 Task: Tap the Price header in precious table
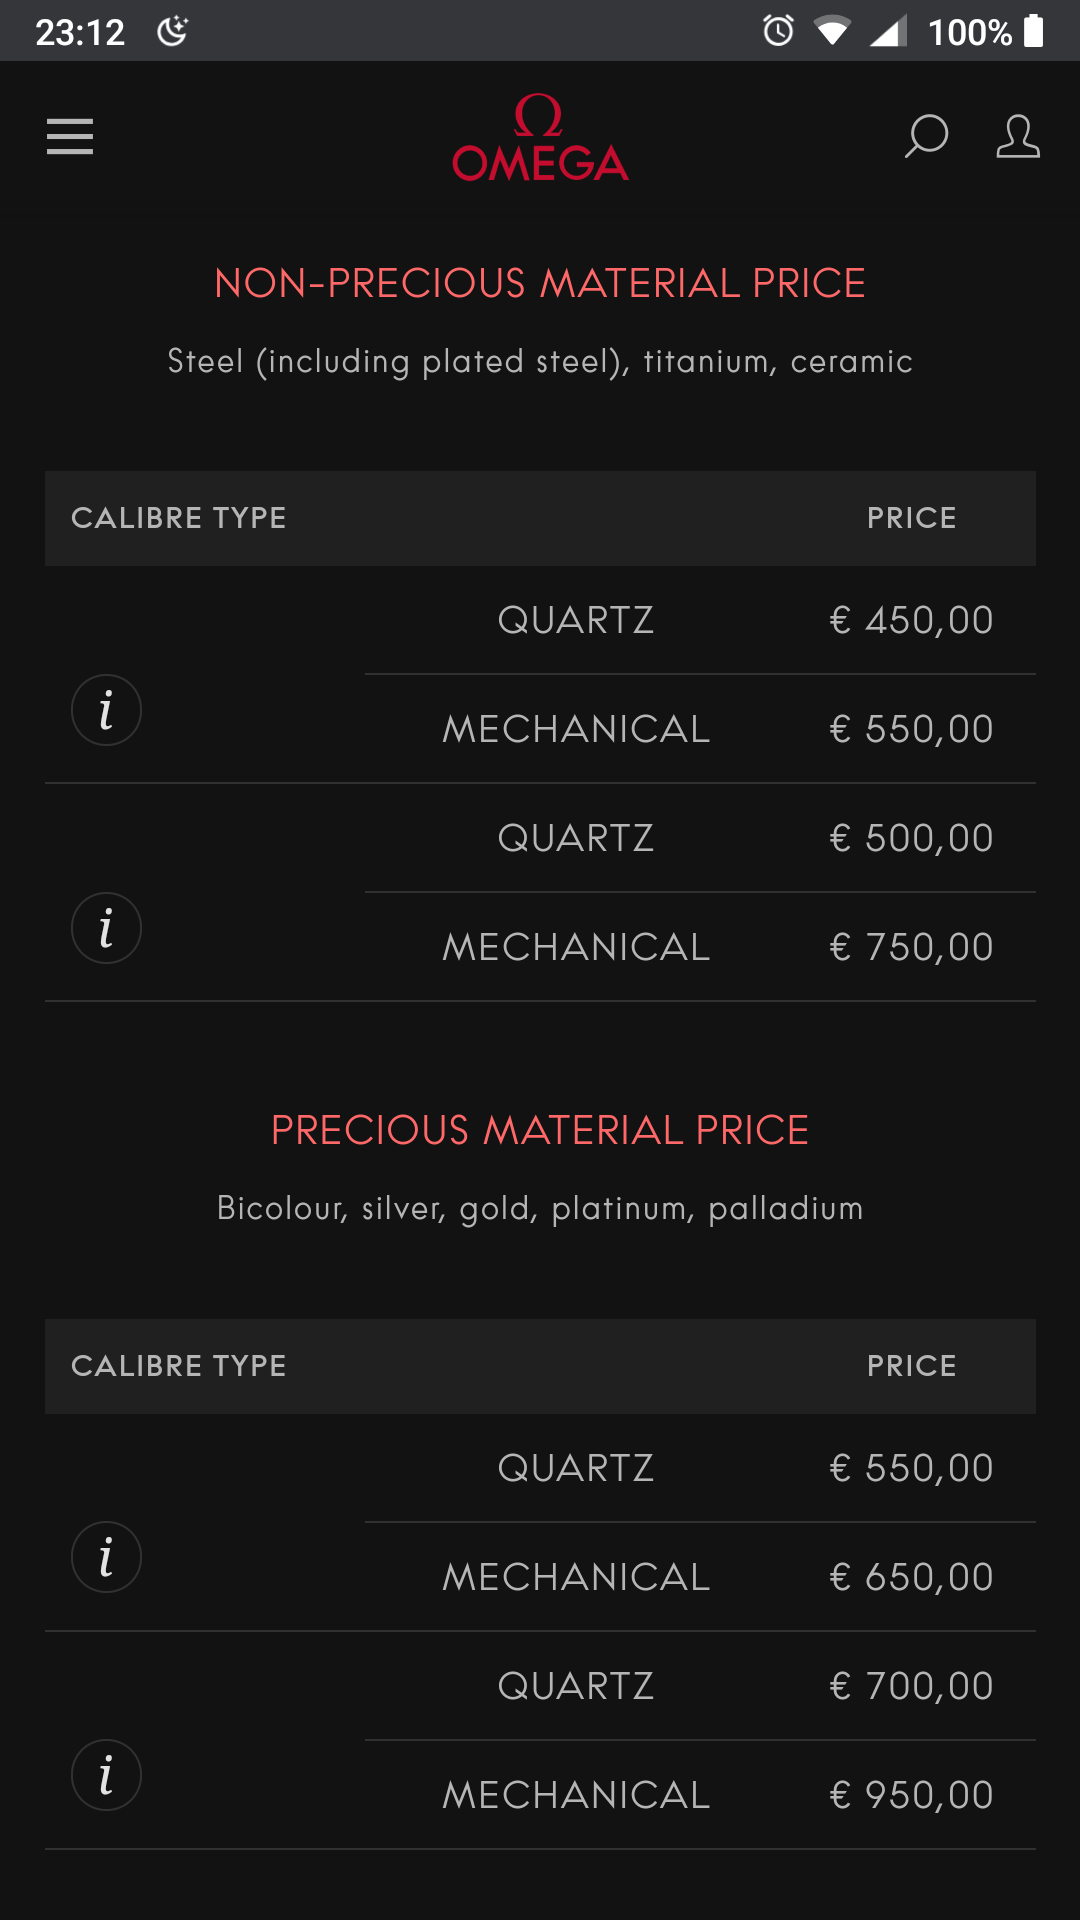911,1366
